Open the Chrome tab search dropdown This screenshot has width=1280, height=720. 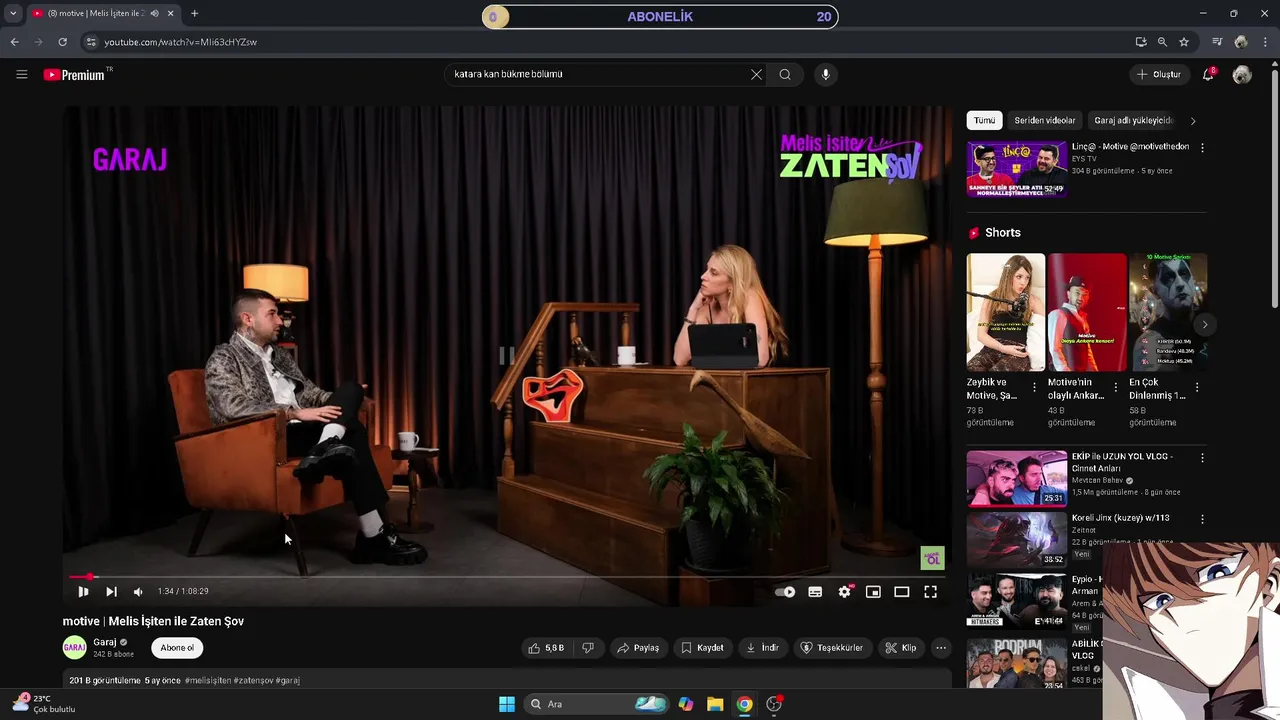pos(13,14)
